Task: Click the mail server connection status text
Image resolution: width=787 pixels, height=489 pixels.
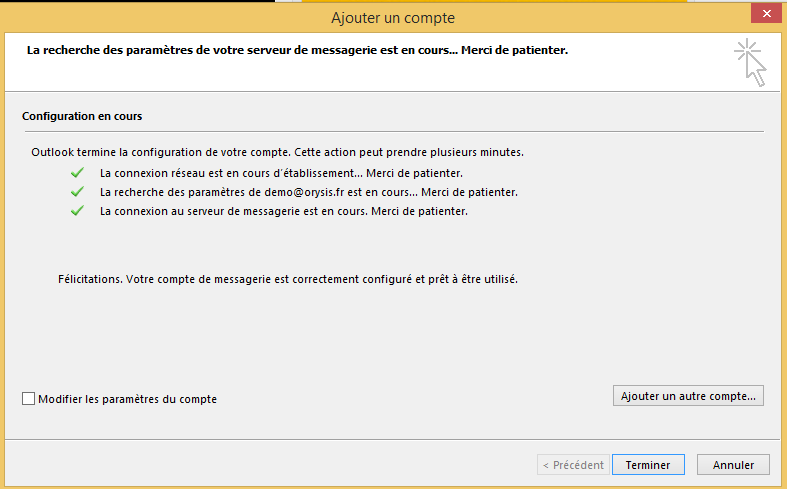Action: (x=284, y=211)
